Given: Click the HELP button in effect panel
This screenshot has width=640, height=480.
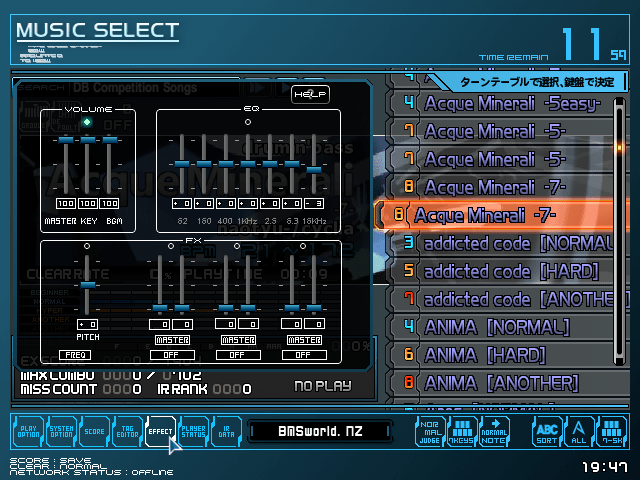Looking at the screenshot, I should click(x=310, y=94).
